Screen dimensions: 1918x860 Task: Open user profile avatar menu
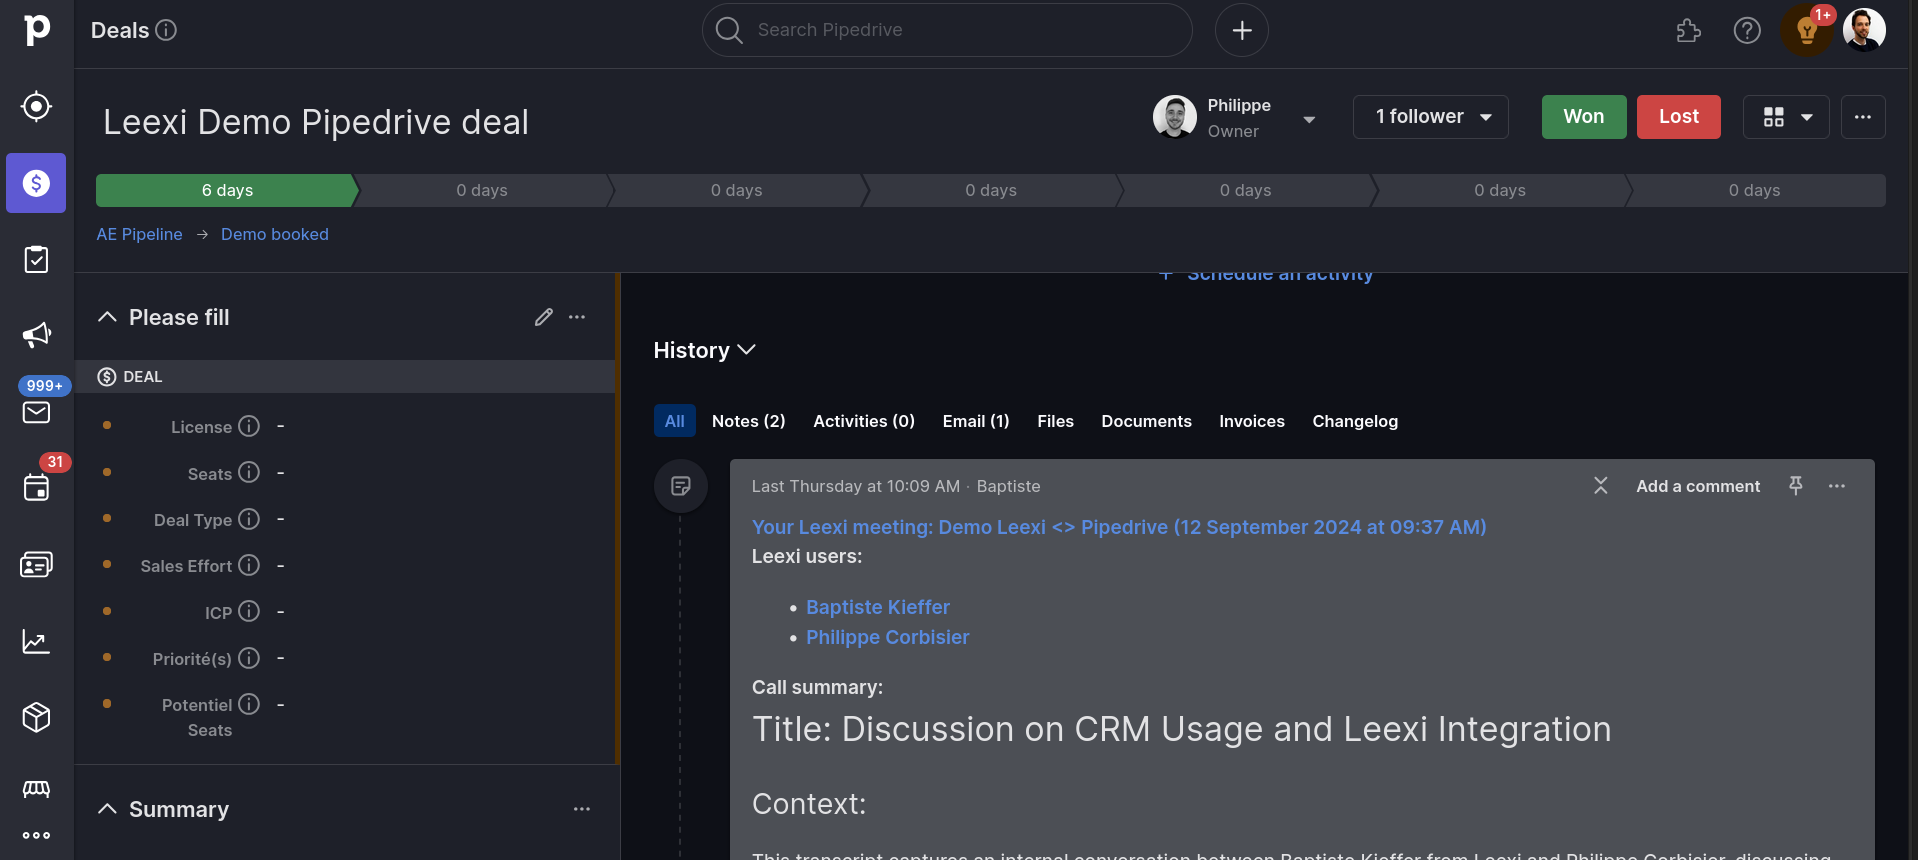[1864, 30]
